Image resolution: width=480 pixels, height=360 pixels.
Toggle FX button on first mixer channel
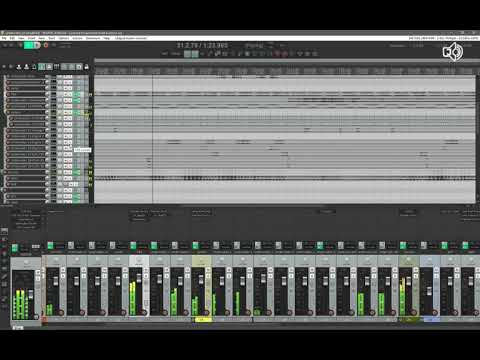point(50,246)
